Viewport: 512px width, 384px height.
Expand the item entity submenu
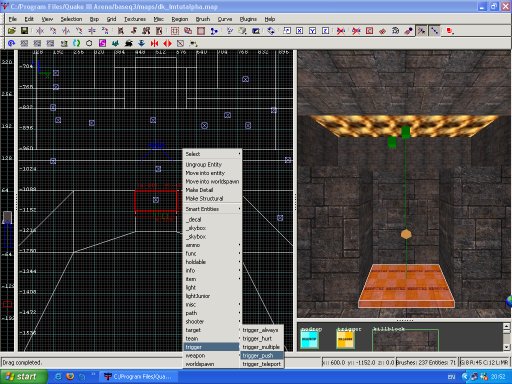click(x=213, y=279)
